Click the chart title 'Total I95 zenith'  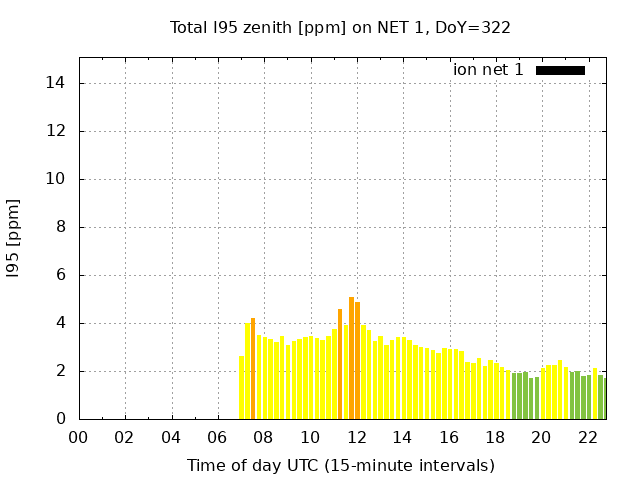tap(341, 27)
